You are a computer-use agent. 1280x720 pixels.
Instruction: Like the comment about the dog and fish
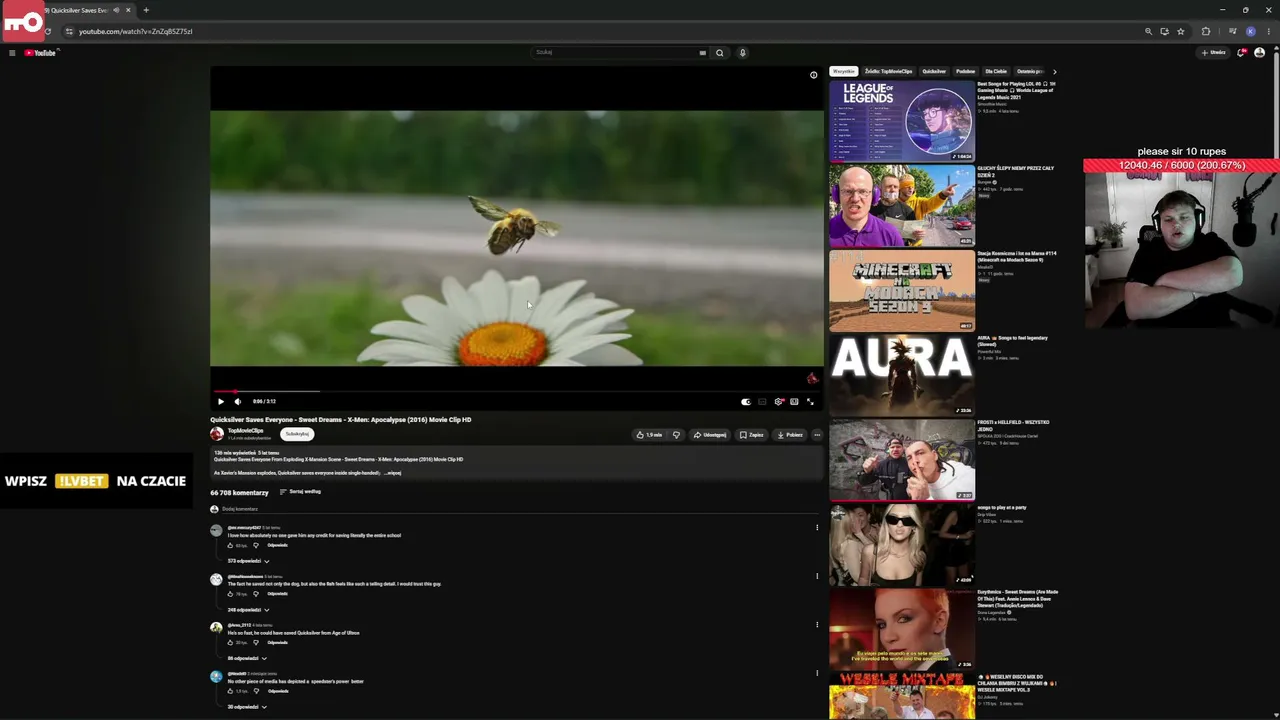pyautogui.click(x=230, y=594)
